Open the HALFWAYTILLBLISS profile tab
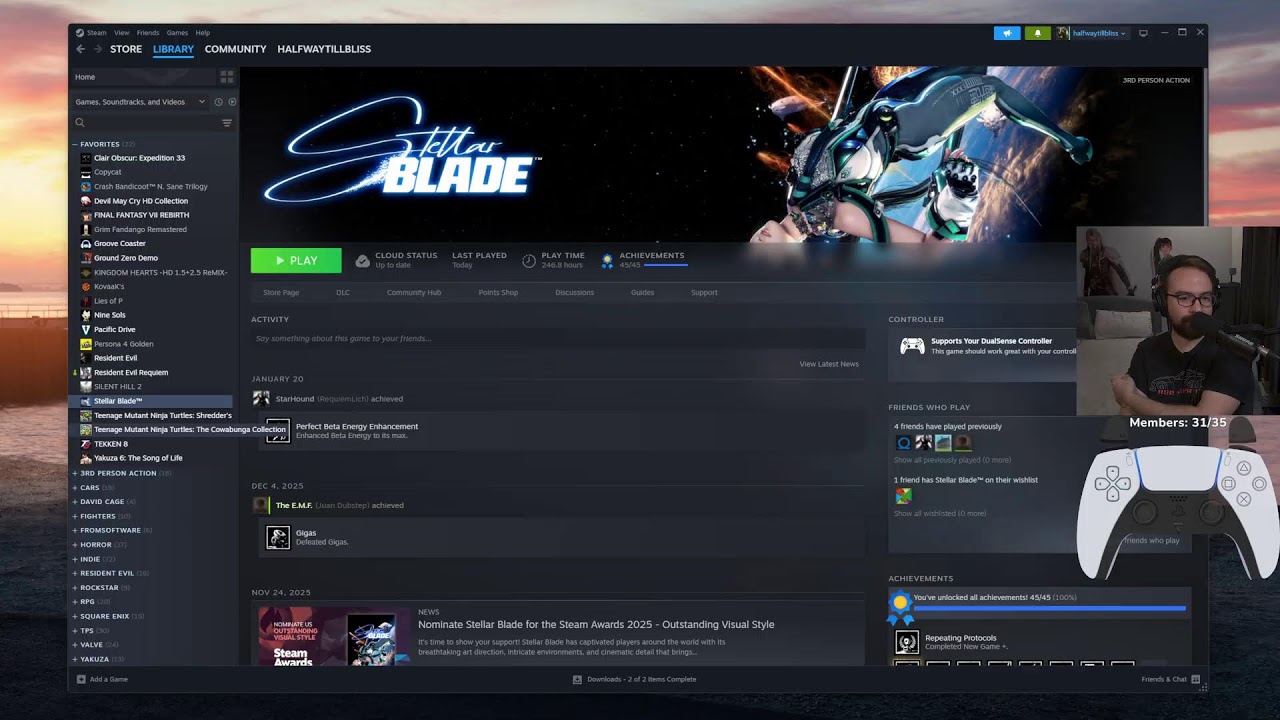The height and width of the screenshot is (720, 1280). coord(324,49)
